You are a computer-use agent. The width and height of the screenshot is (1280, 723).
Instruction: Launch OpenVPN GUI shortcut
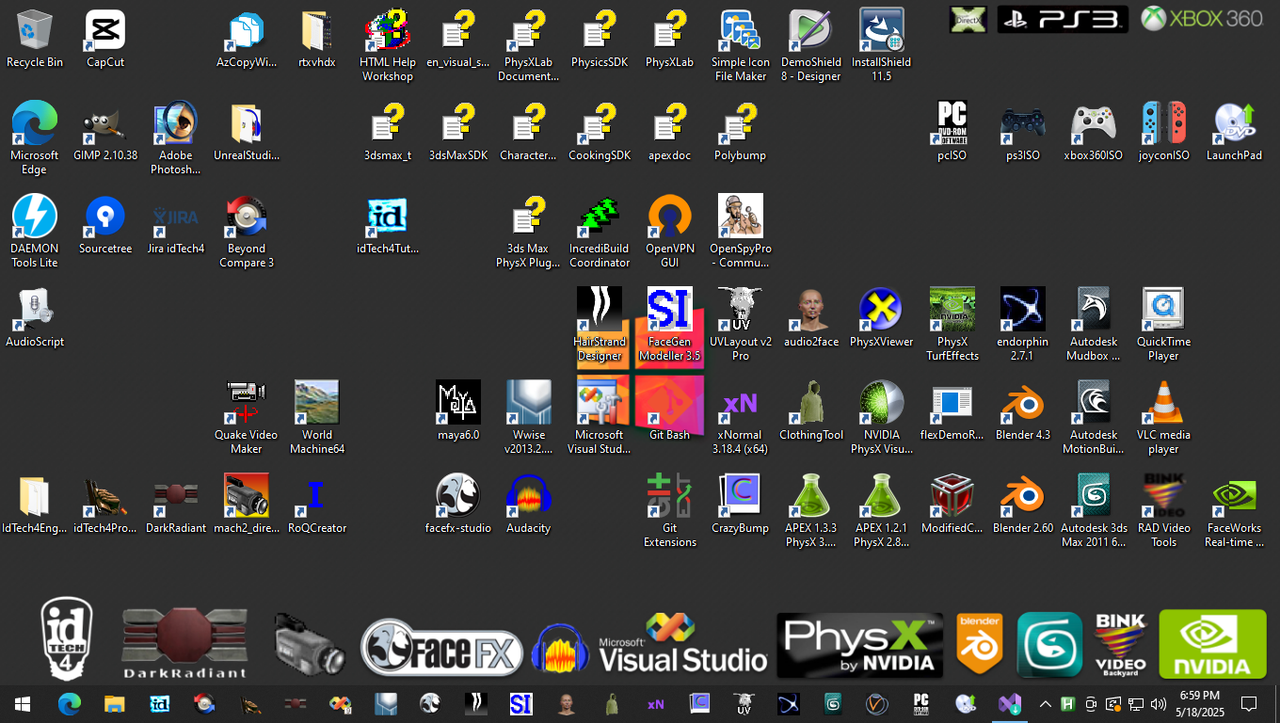[669, 232]
